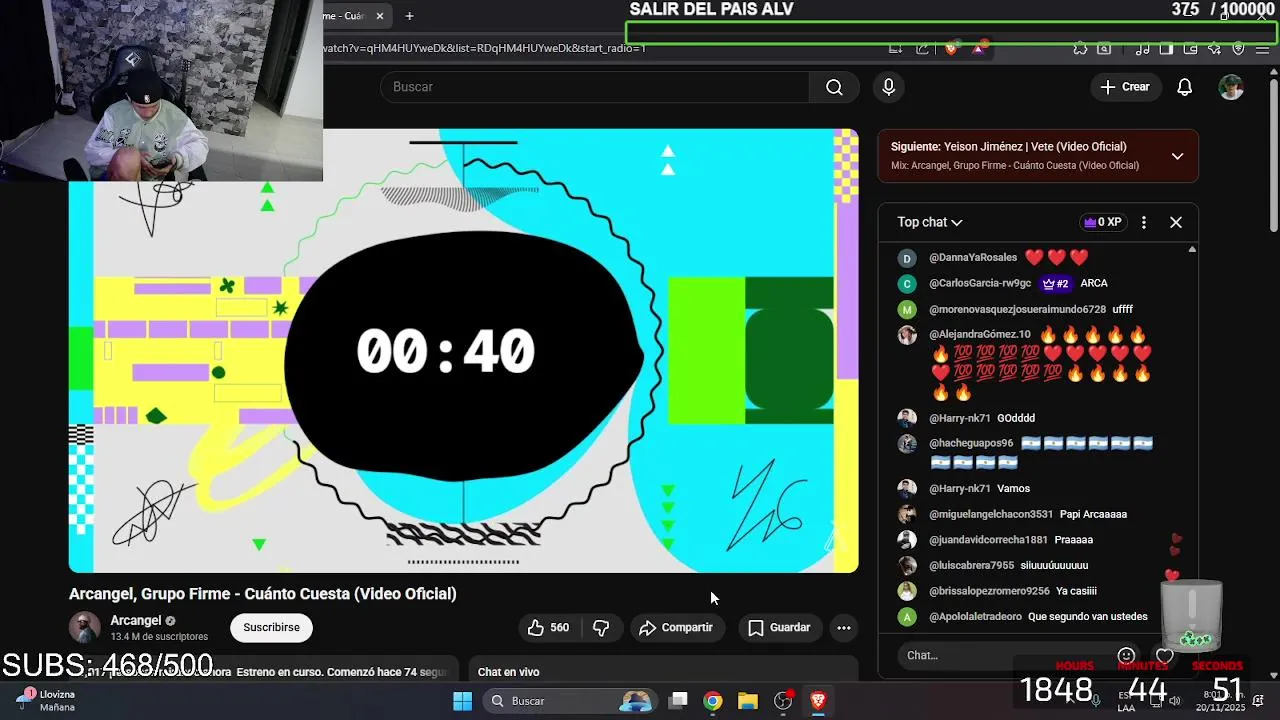The width and height of the screenshot is (1280, 720).
Task: Open the Arcangel channel name link
Action: point(135,620)
